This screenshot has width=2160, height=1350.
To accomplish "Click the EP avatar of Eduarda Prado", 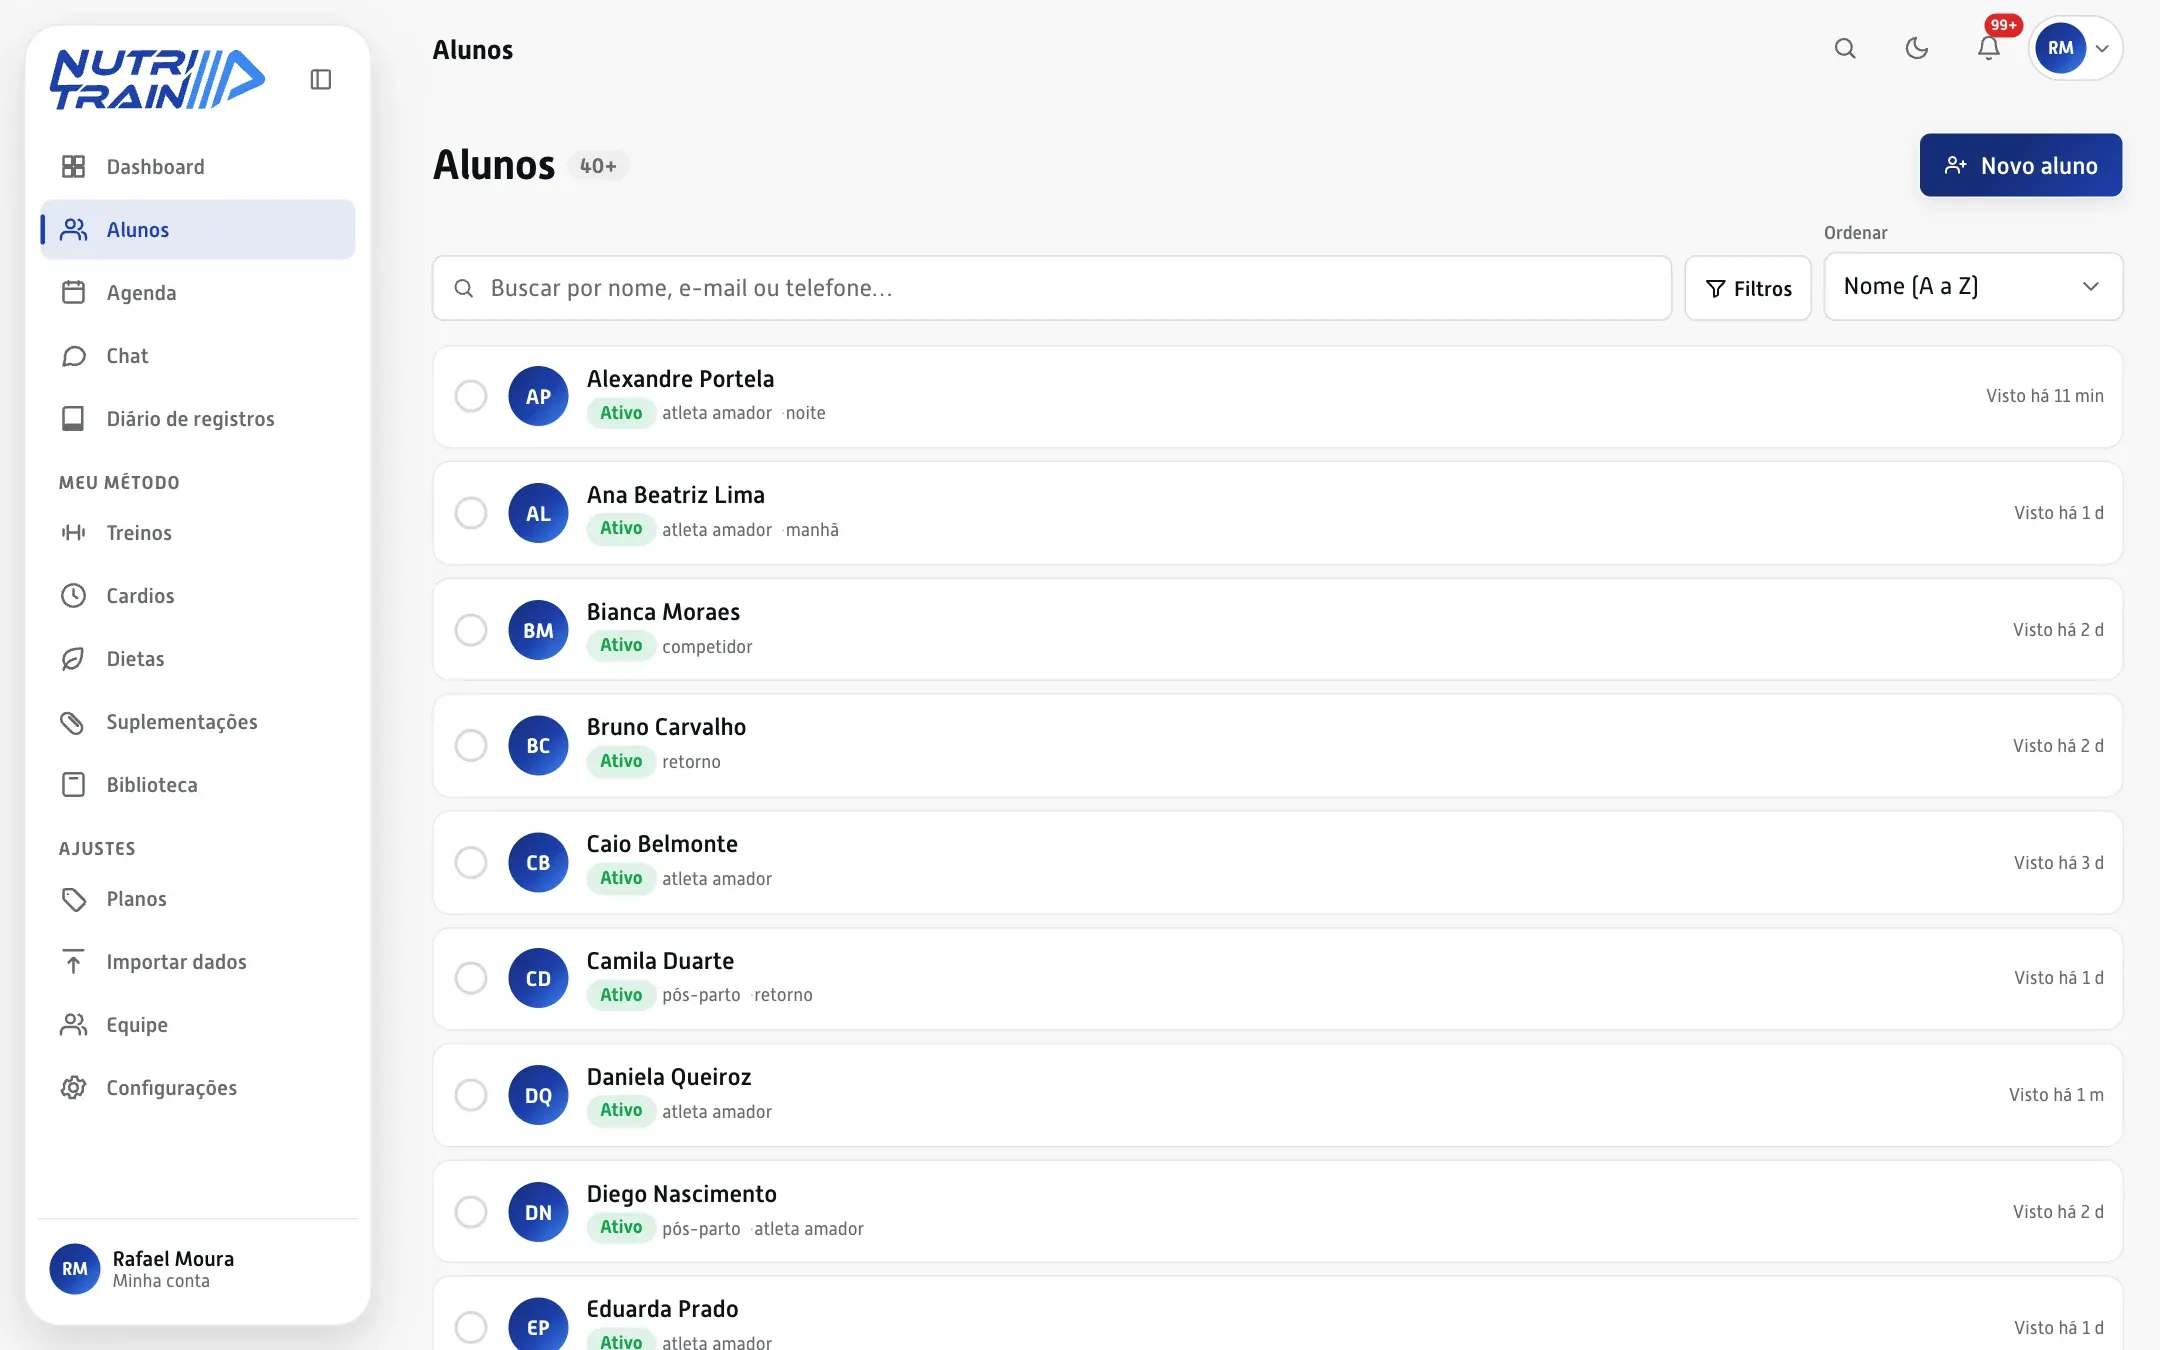I will [x=538, y=1326].
